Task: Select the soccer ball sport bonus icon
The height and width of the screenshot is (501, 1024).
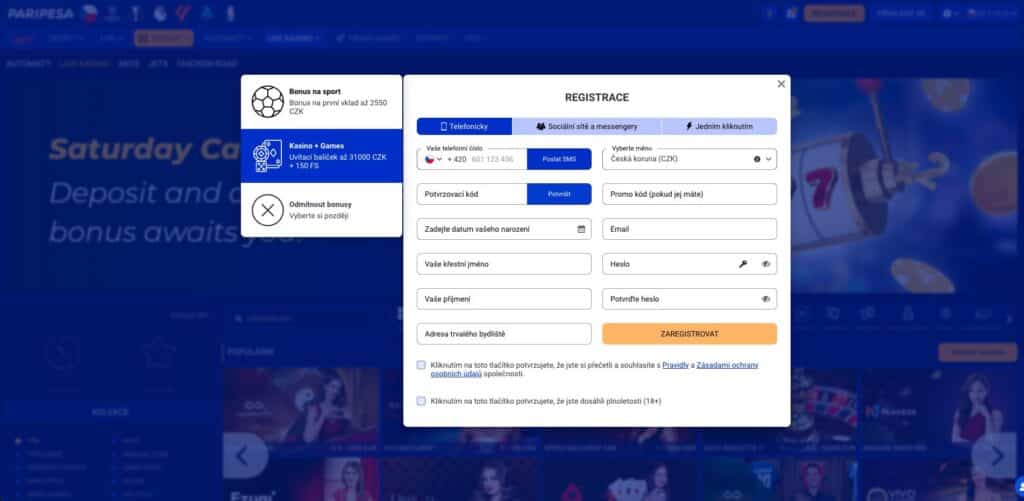Action: coord(267,101)
